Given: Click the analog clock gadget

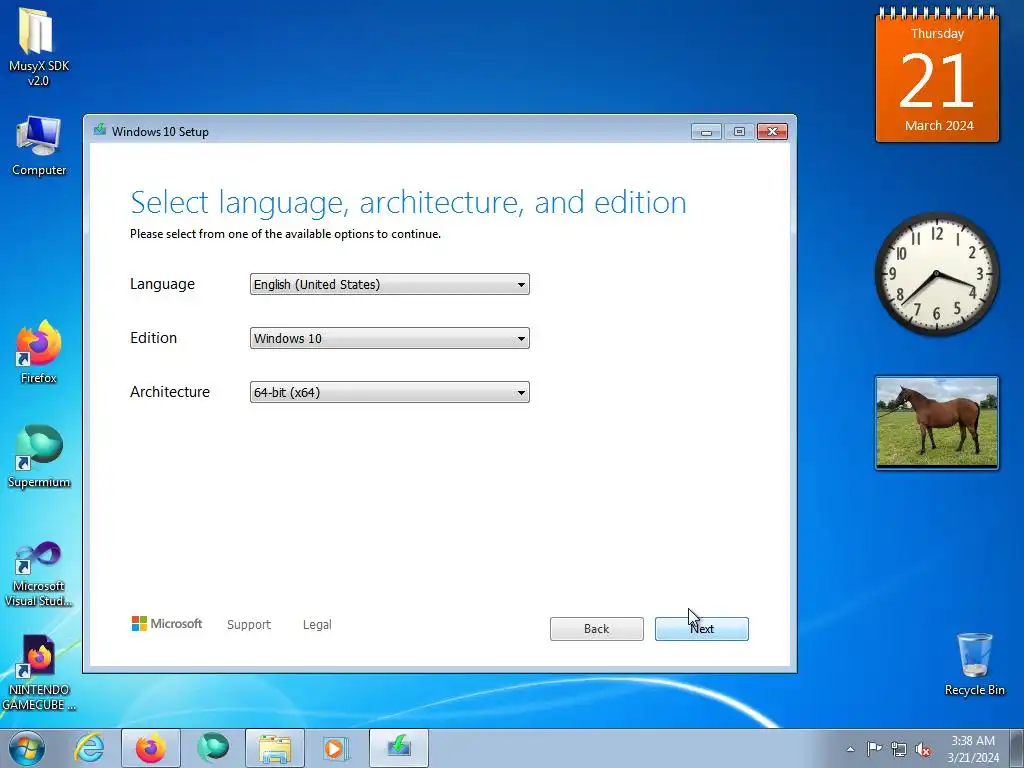Looking at the screenshot, I should click(936, 274).
